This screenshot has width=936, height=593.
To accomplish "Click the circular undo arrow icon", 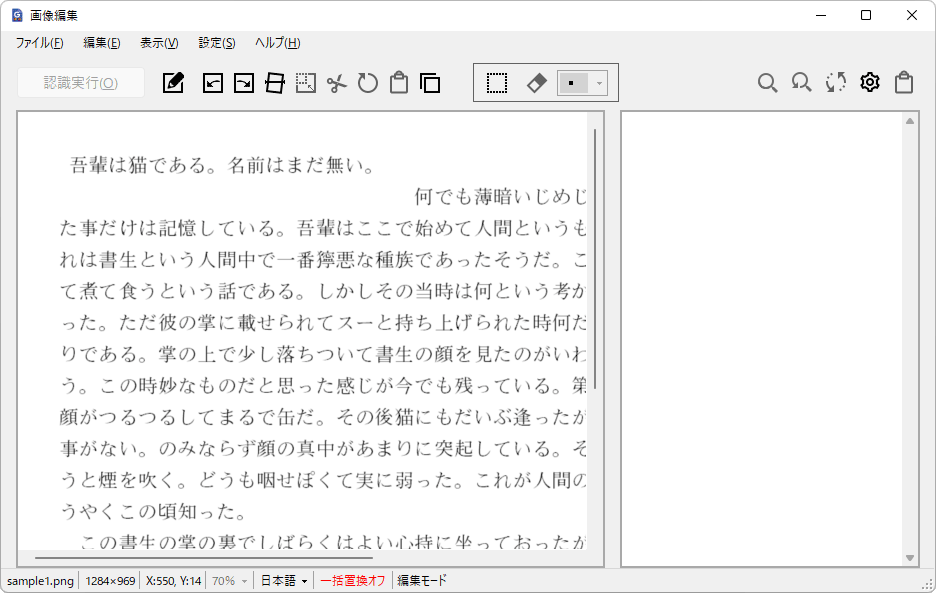I will click(368, 83).
